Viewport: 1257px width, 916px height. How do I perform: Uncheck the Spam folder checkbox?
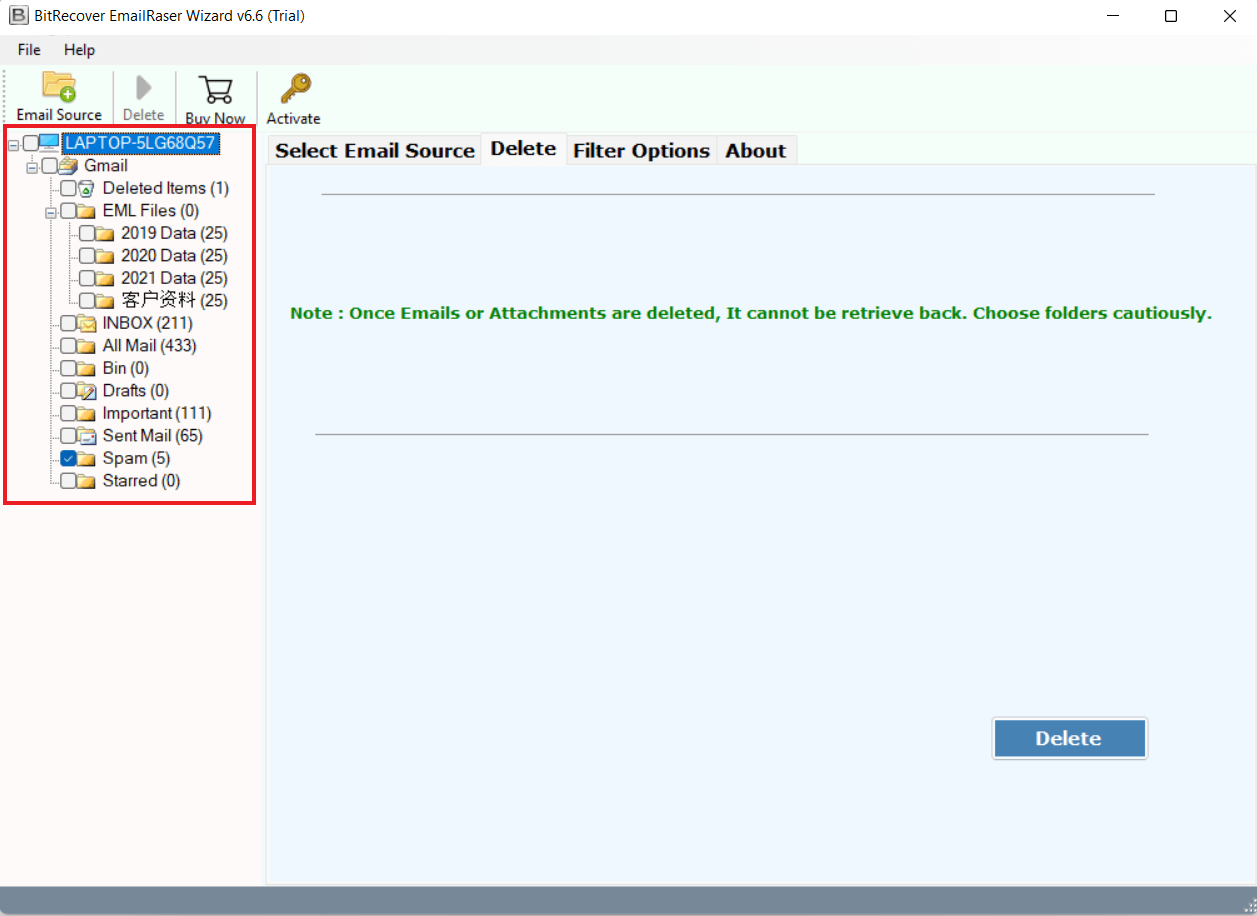point(68,458)
